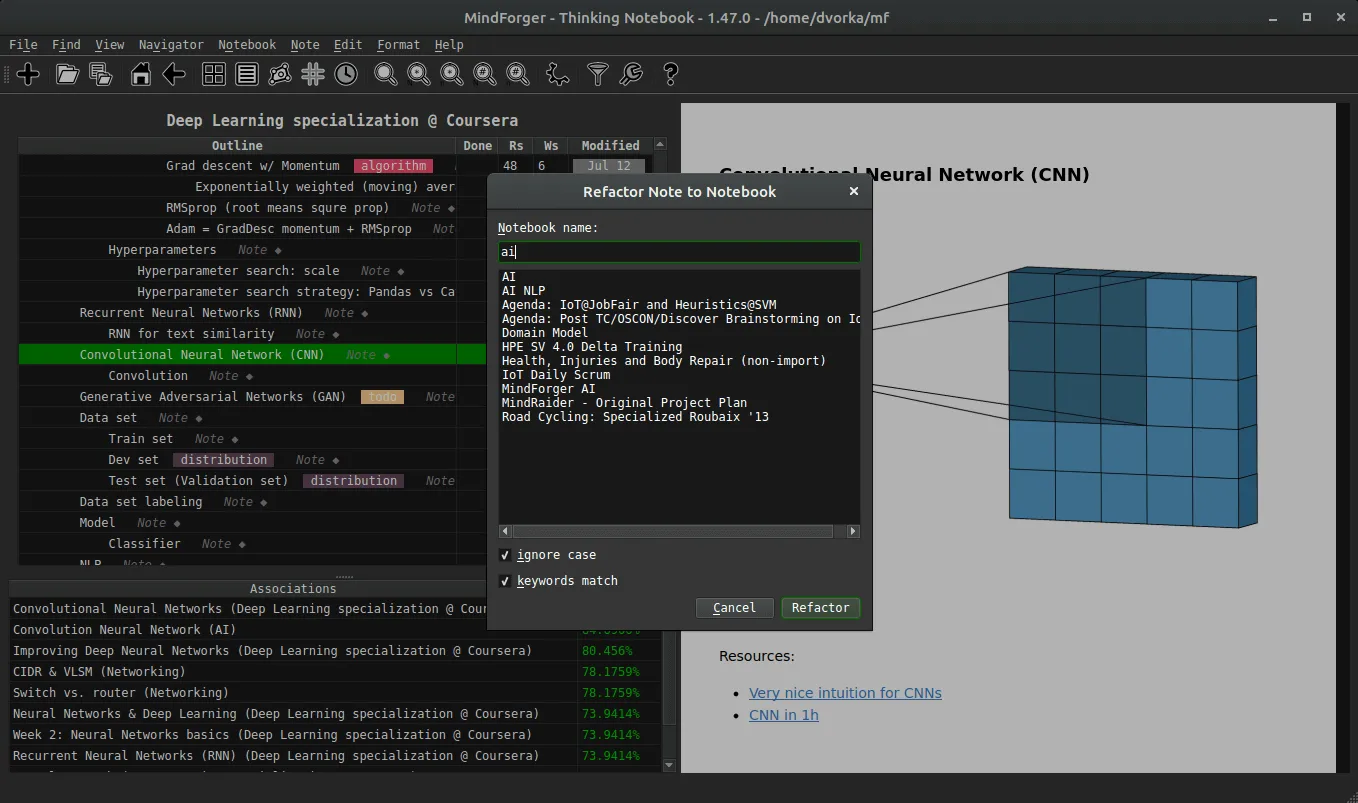Viewport: 1358px width, 803px height.
Task: Click the funnel filter scope icon
Action: click(x=597, y=74)
